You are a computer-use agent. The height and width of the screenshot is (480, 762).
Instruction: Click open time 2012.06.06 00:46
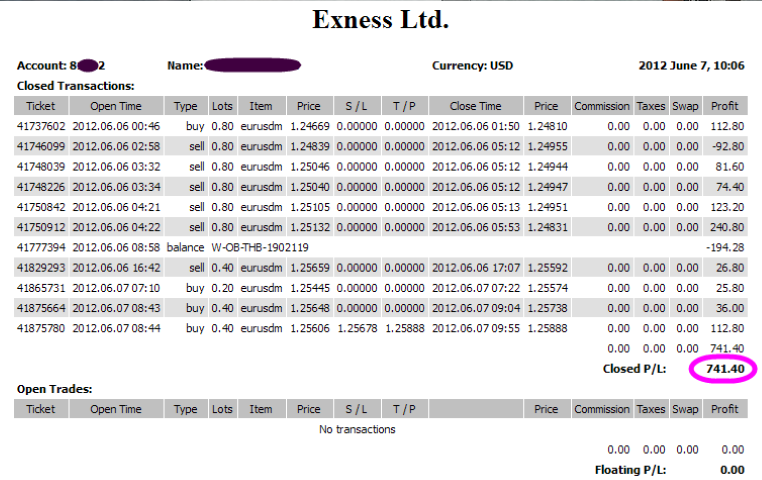(116, 126)
